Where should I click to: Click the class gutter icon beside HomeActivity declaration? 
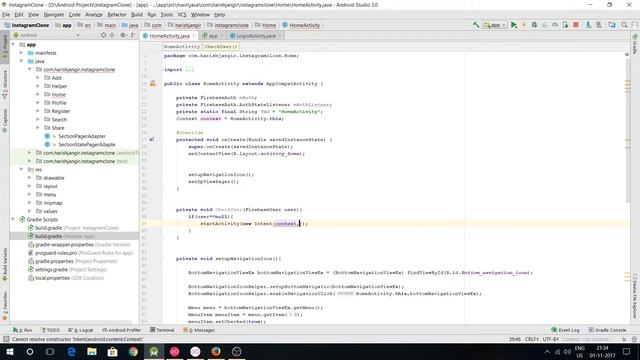(x=152, y=83)
